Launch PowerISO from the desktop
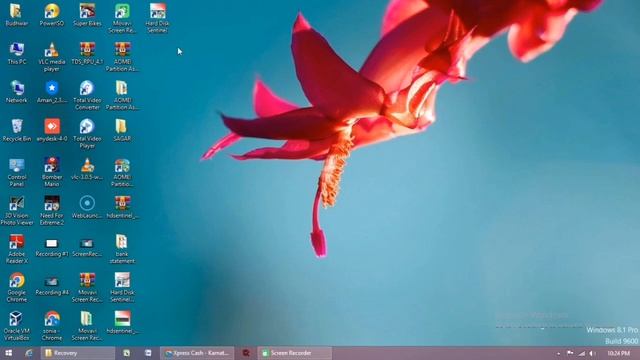This screenshot has height=360, width=640. tap(52, 15)
